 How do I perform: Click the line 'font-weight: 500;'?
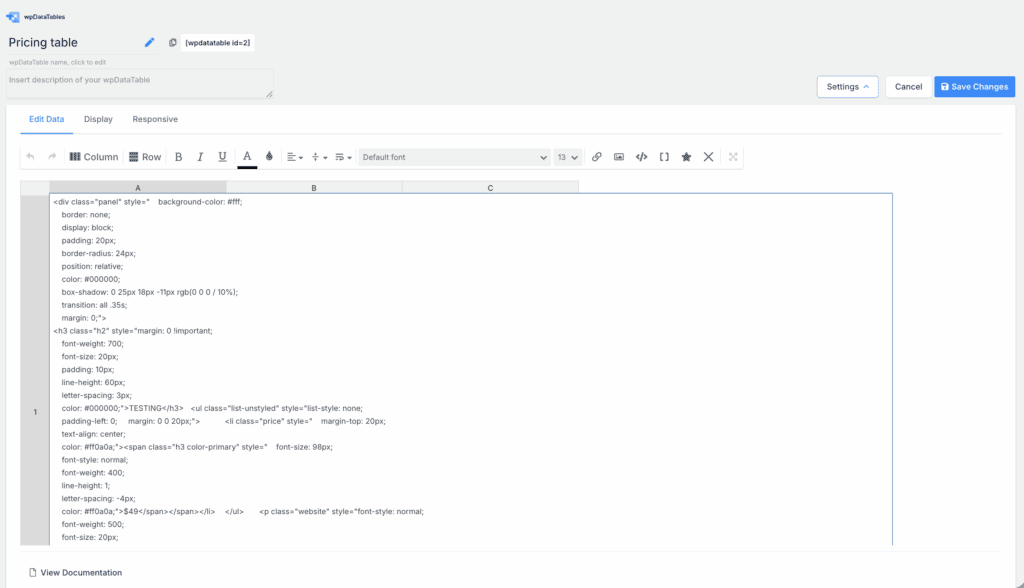[93, 525]
